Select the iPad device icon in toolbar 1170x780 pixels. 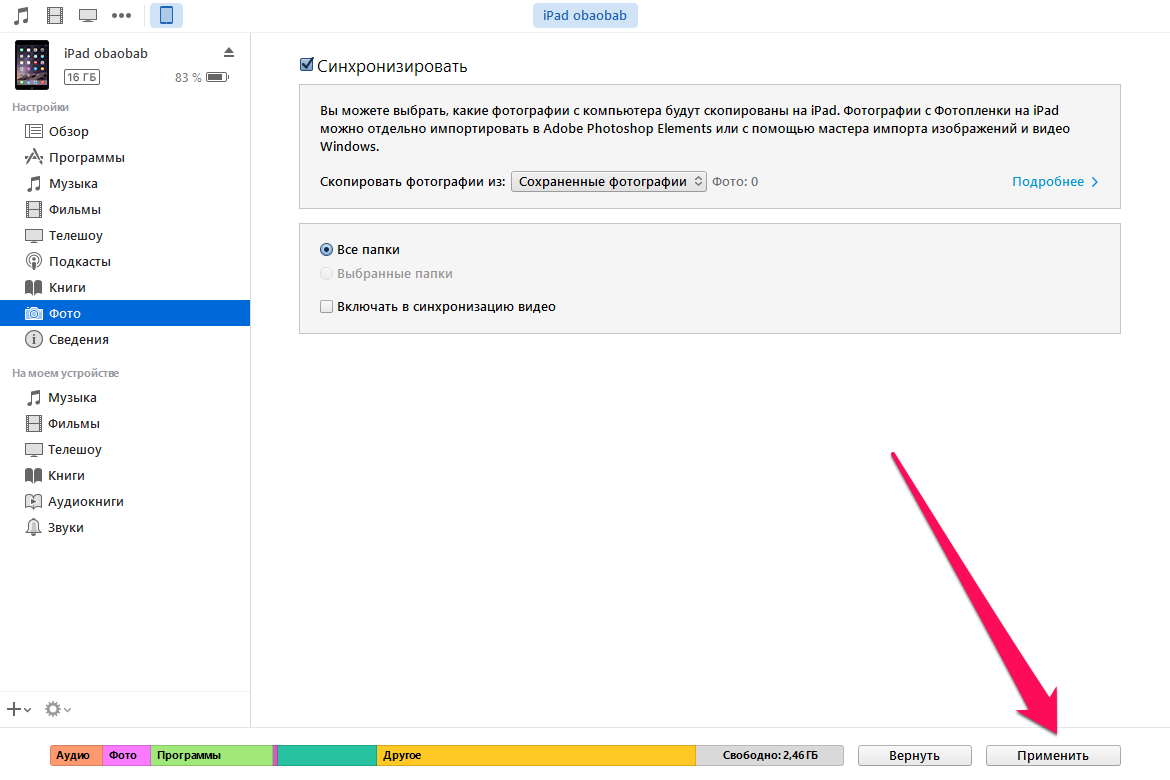tap(166, 15)
